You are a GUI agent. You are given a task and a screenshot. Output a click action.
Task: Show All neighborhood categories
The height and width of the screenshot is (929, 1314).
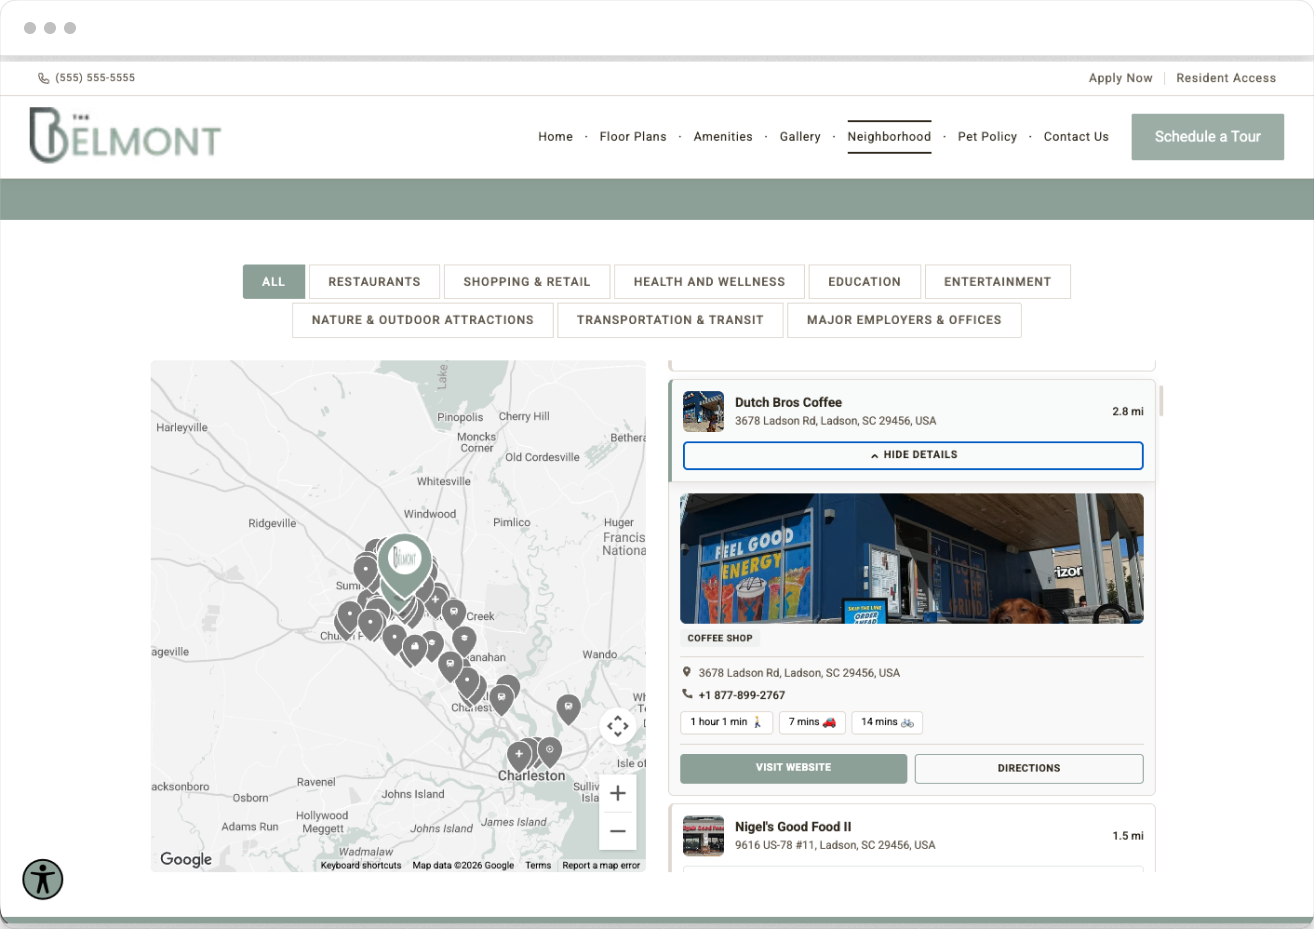click(x=274, y=282)
